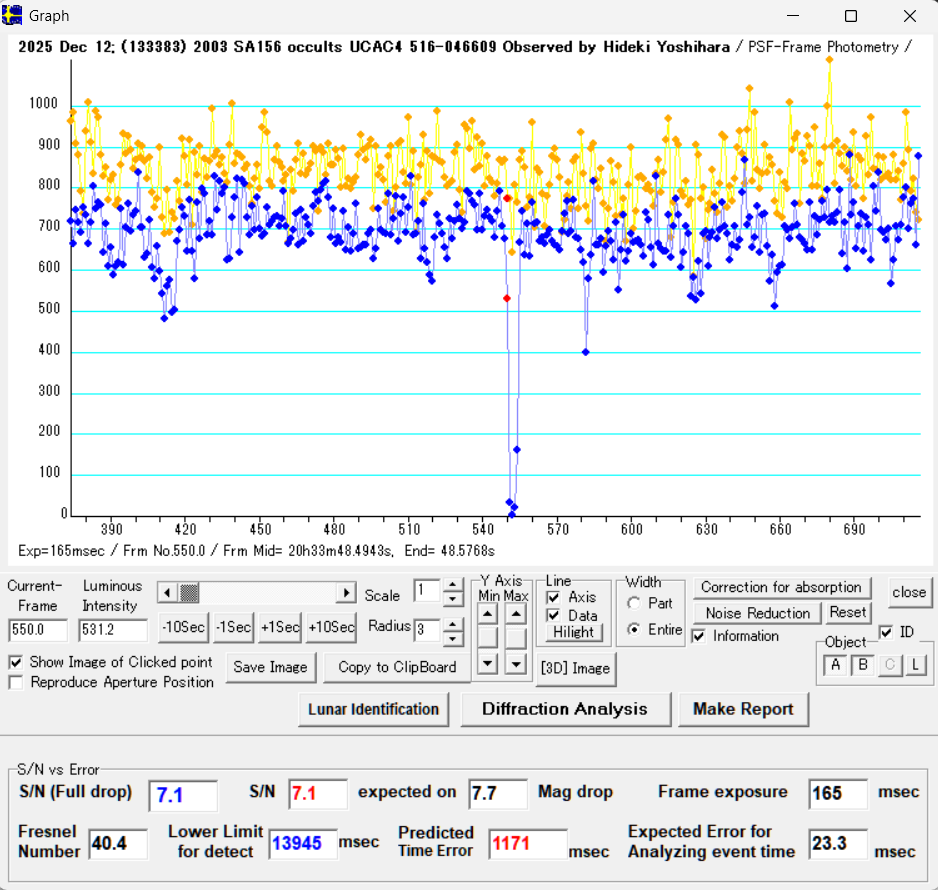
Task: Click the scrollbar right arrow
Action: point(346,593)
